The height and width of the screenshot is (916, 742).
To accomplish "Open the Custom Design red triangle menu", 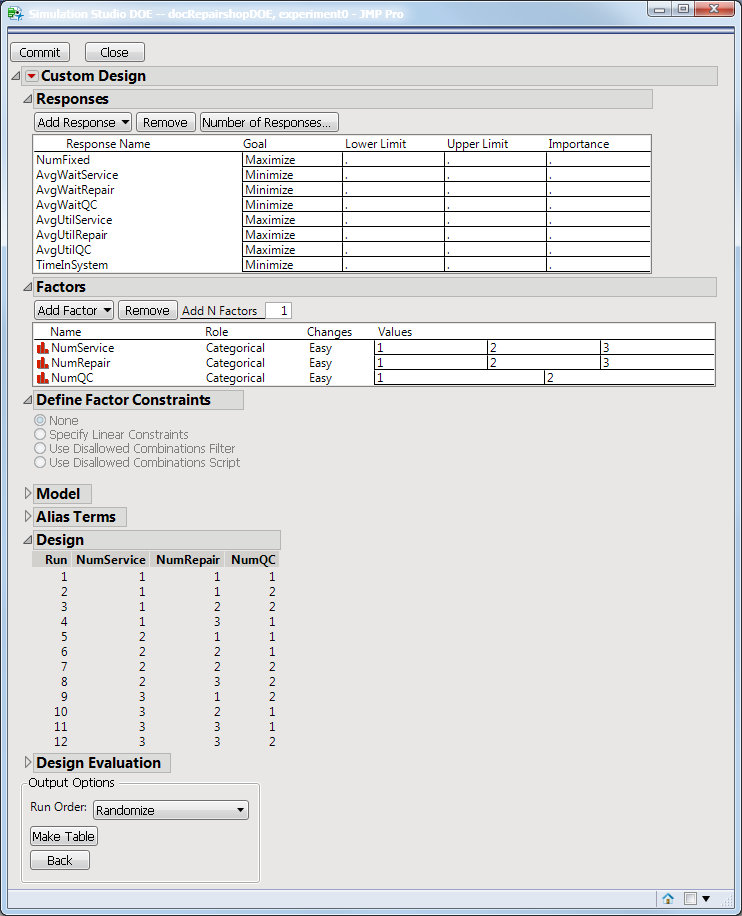I will (x=32, y=76).
